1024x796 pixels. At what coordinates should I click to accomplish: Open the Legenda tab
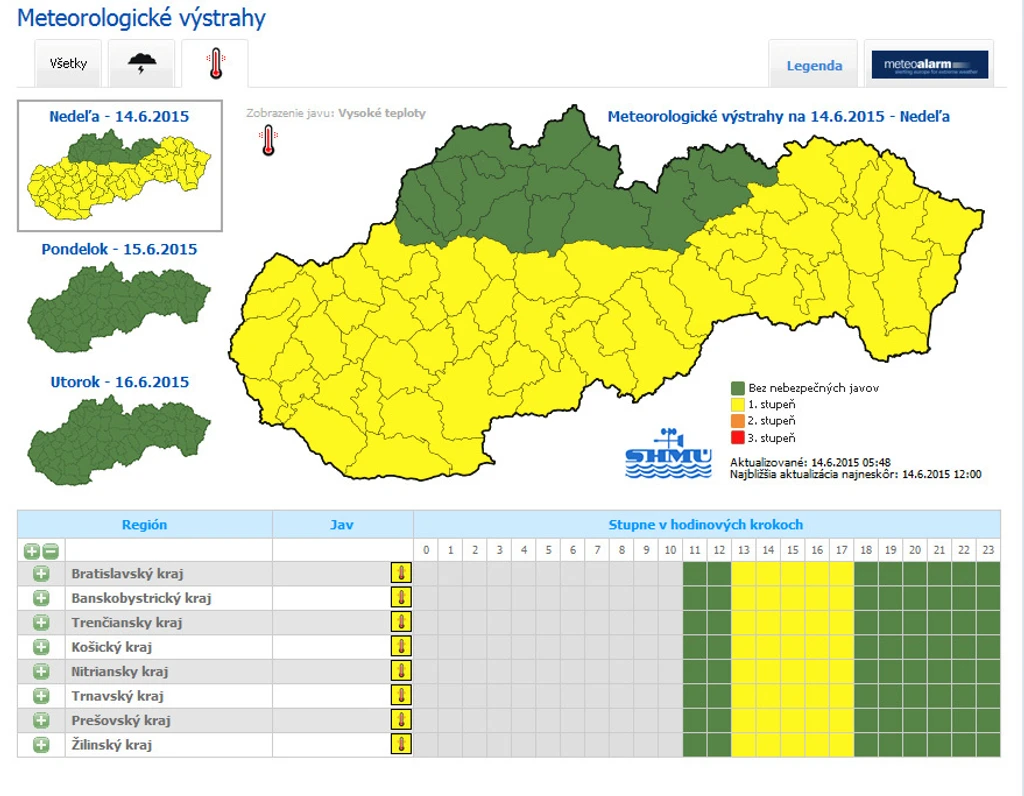814,65
